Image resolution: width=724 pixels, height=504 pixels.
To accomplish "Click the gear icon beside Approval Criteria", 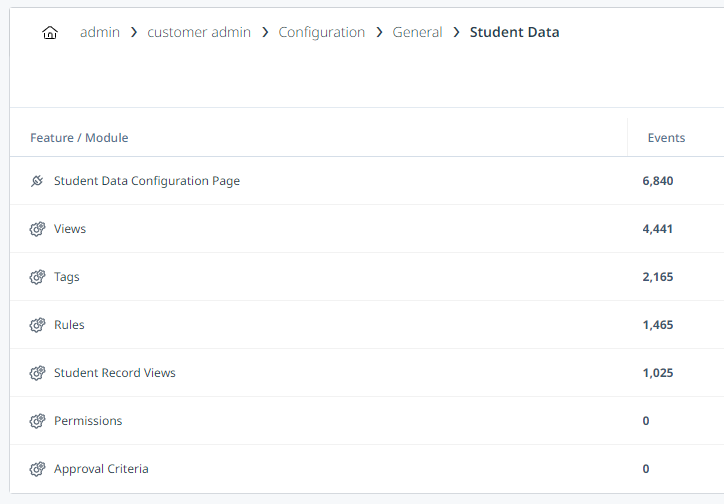I will coord(37,469).
